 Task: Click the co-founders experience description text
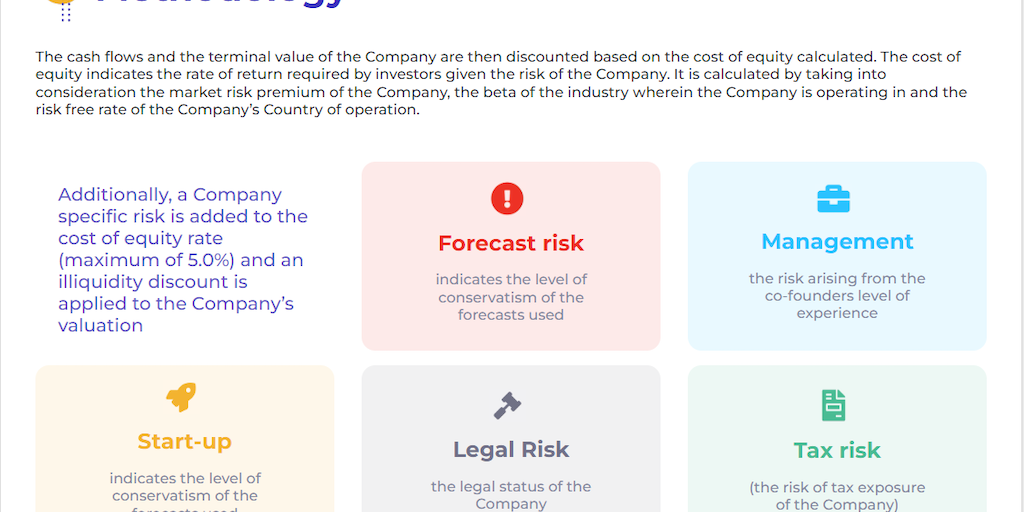click(837, 295)
